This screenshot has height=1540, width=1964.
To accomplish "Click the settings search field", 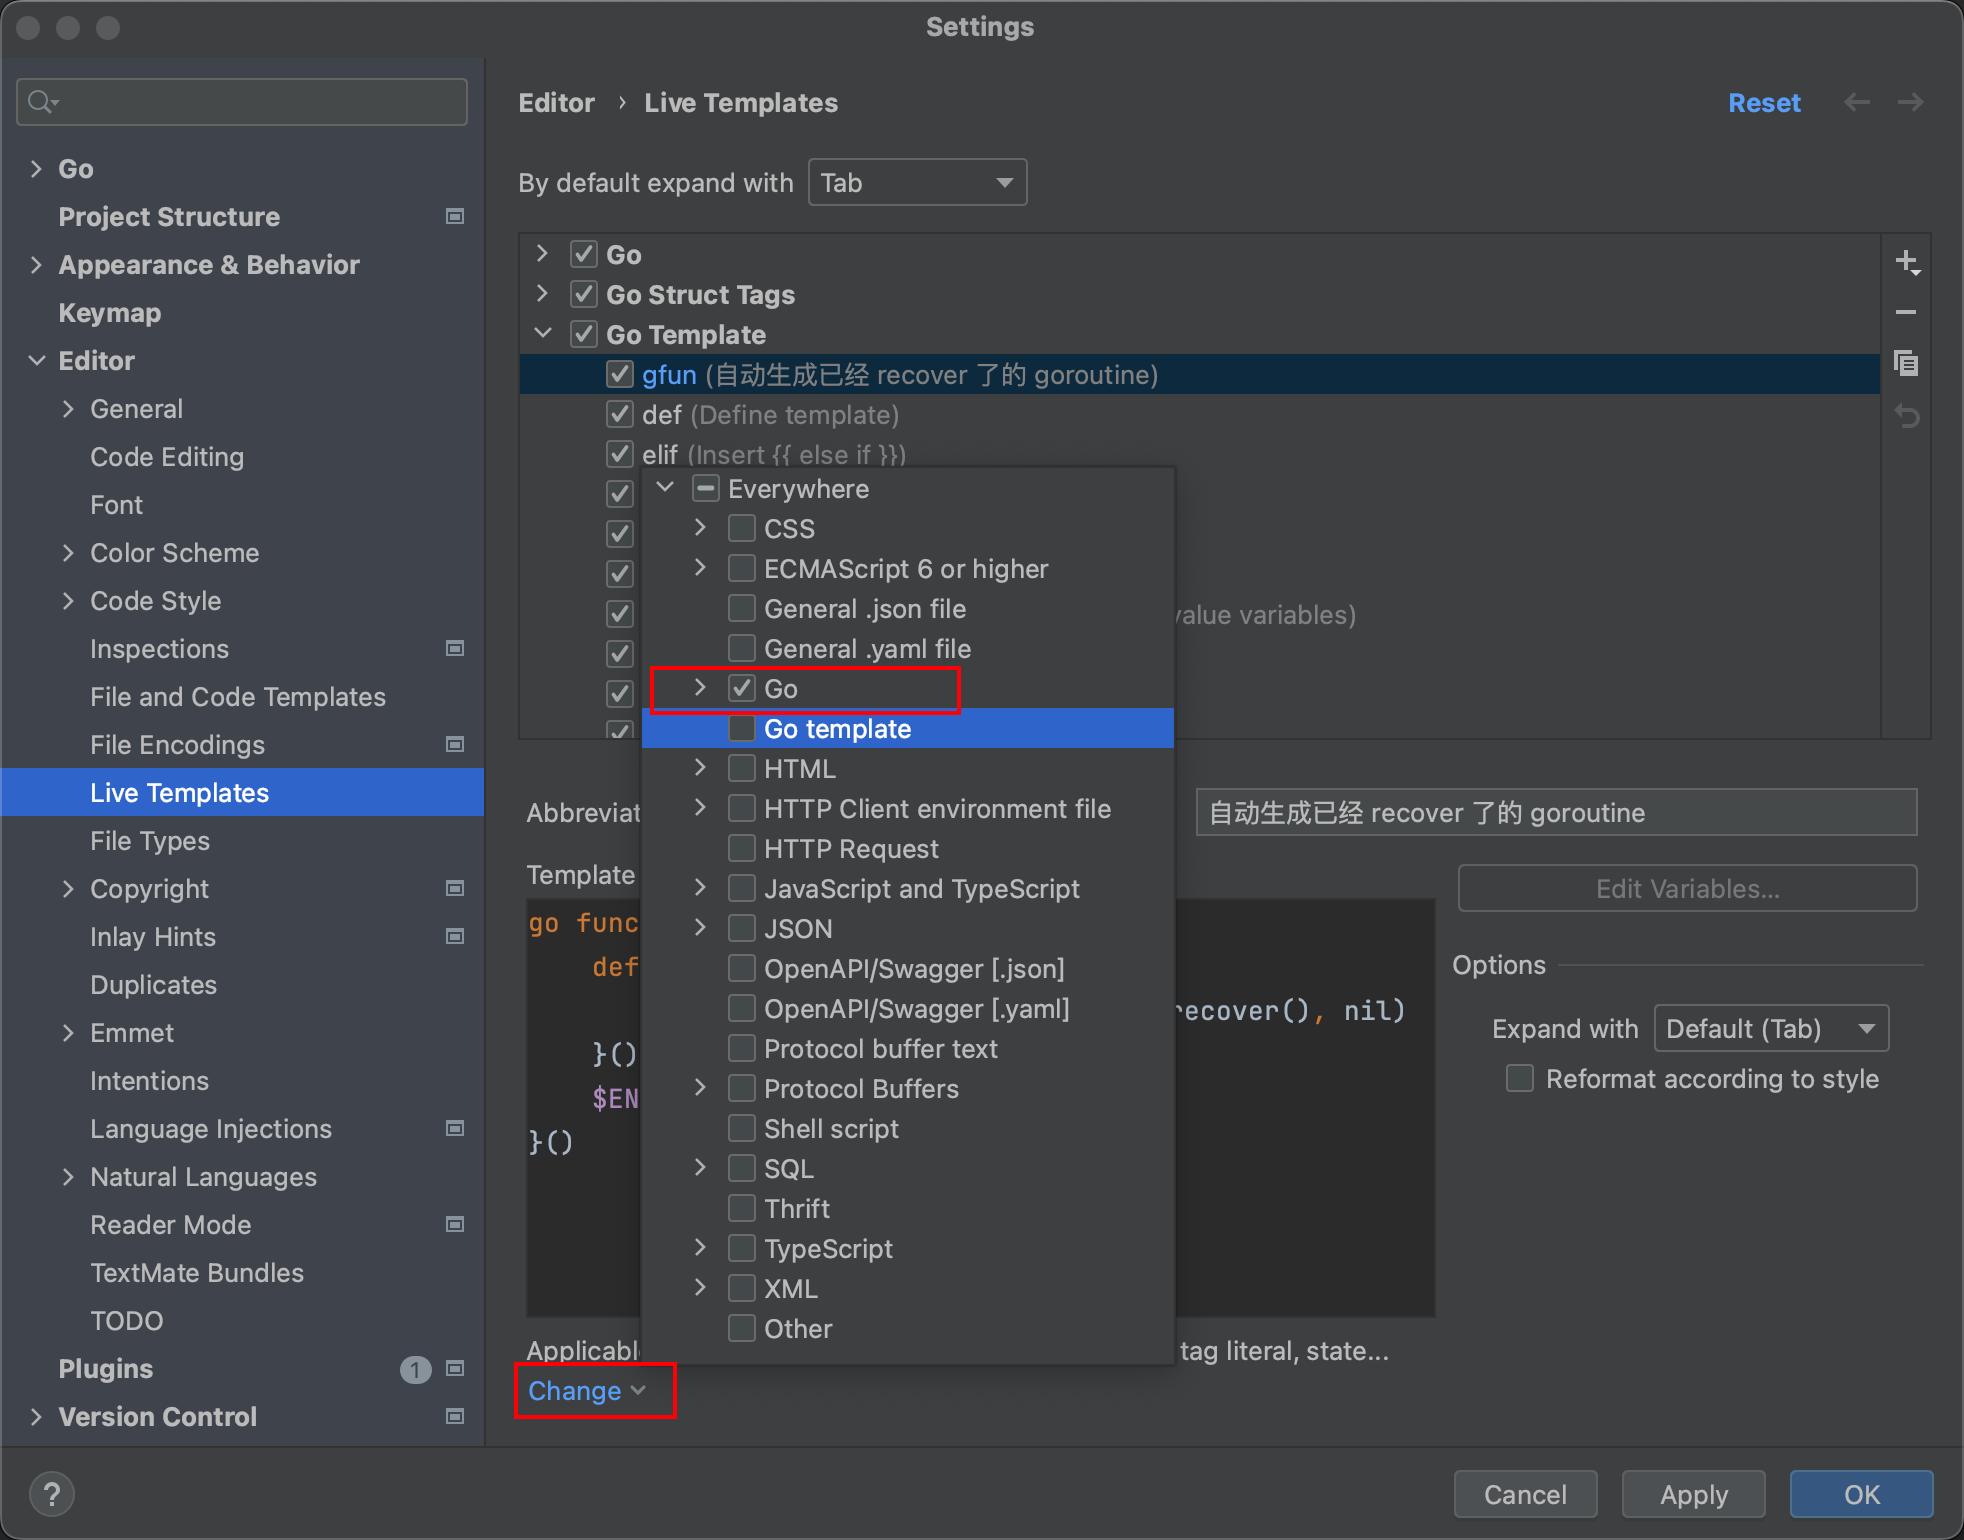I will point(242,102).
